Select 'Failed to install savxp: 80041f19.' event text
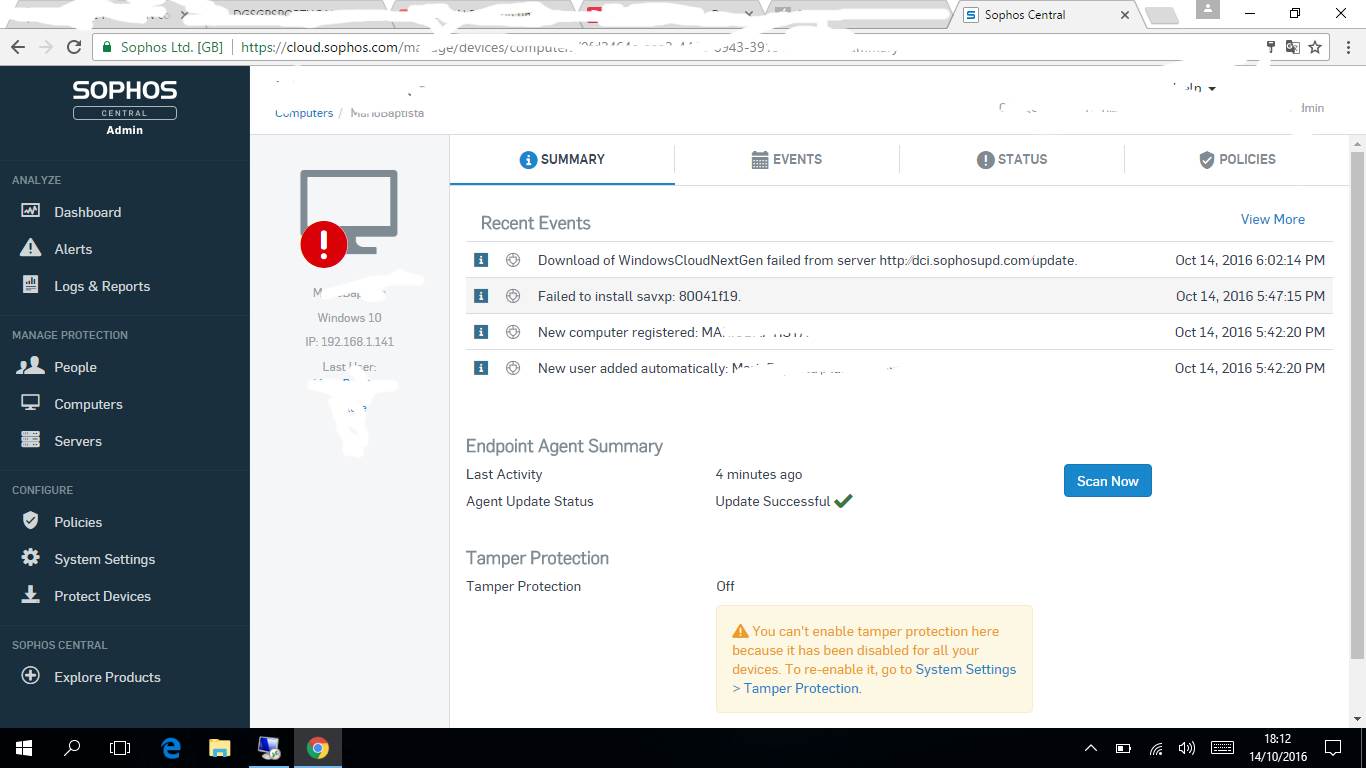Image resolution: width=1366 pixels, height=768 pixels. [639, 296]
